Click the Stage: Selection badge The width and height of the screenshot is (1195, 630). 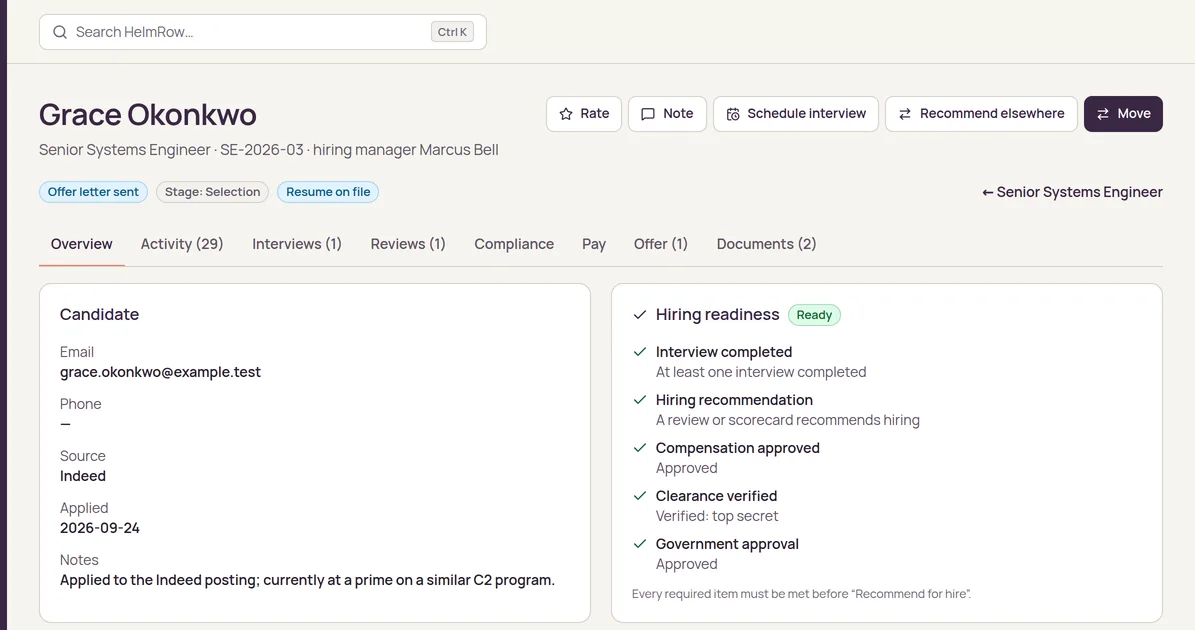point(213,192)
